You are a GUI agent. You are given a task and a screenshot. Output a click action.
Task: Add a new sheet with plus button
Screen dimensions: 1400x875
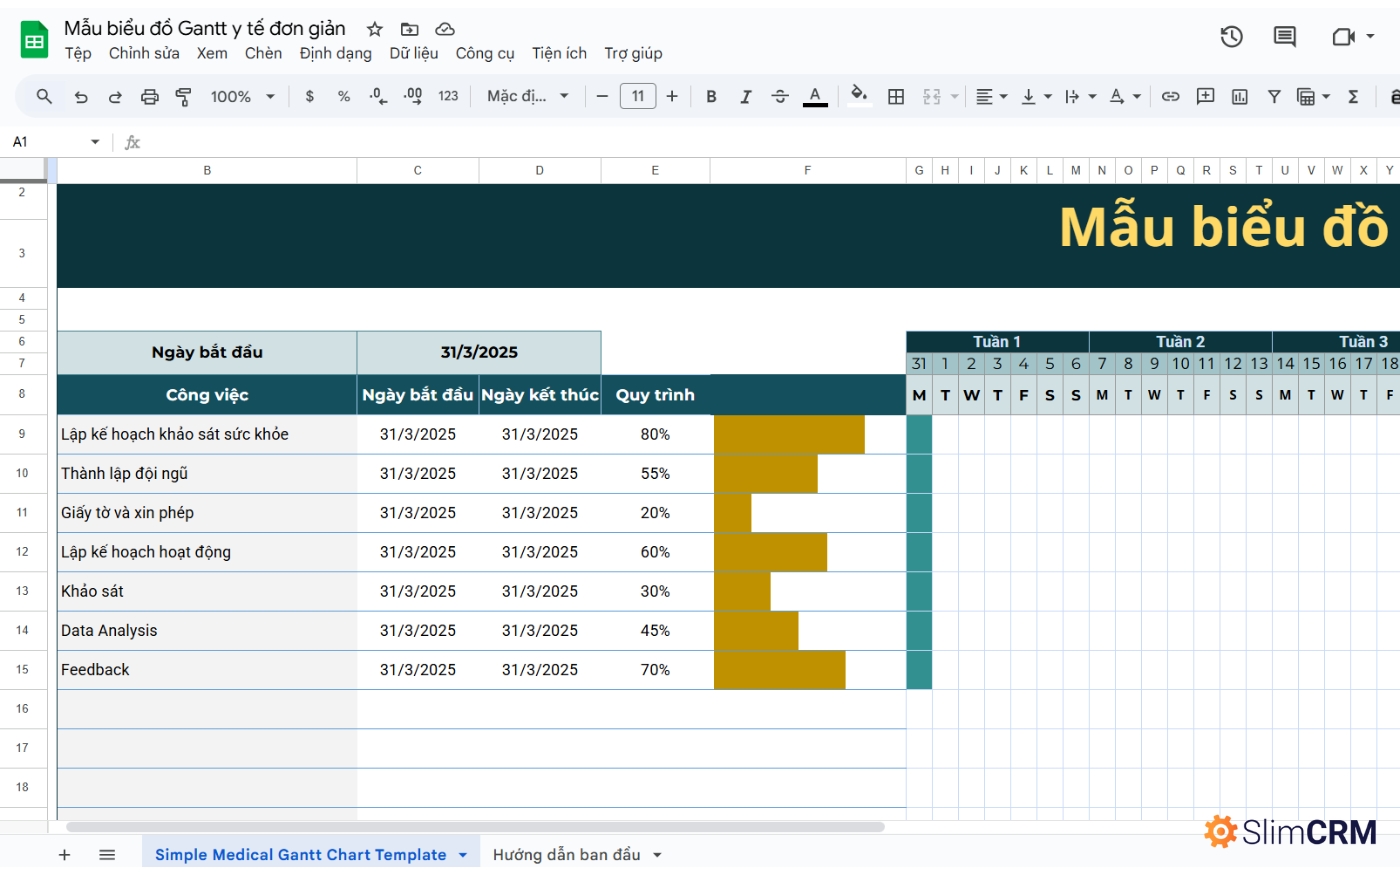[x=65, y=855]
